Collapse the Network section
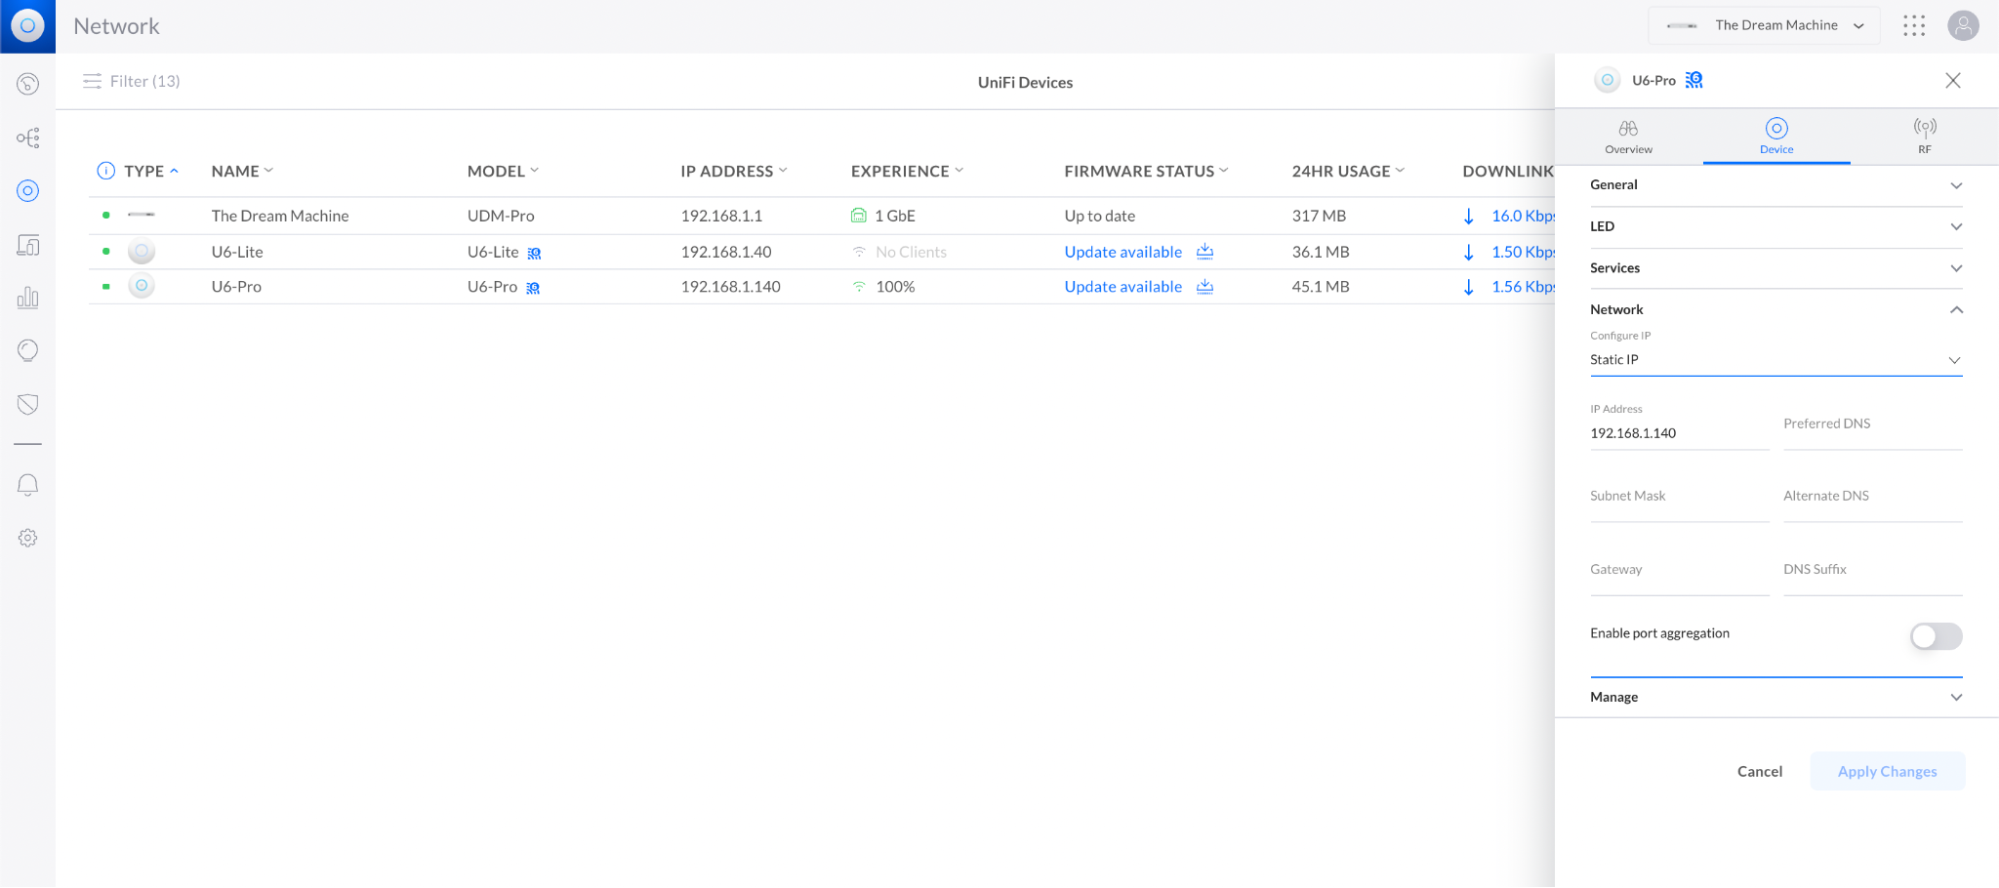Viewport: 1999px width, 888px height. pyautogui.click(x=1776, y=310)
